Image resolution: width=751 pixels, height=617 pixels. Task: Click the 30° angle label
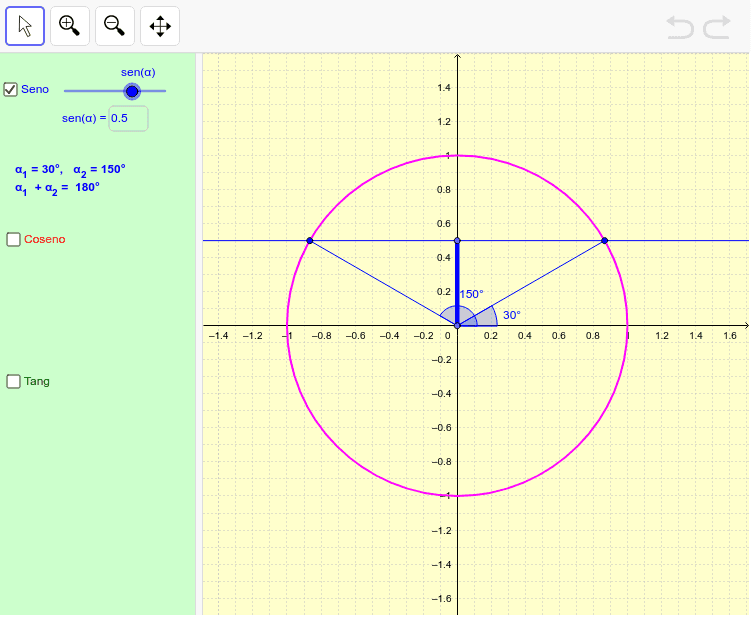pyautogui.click(x=512, y=315)
